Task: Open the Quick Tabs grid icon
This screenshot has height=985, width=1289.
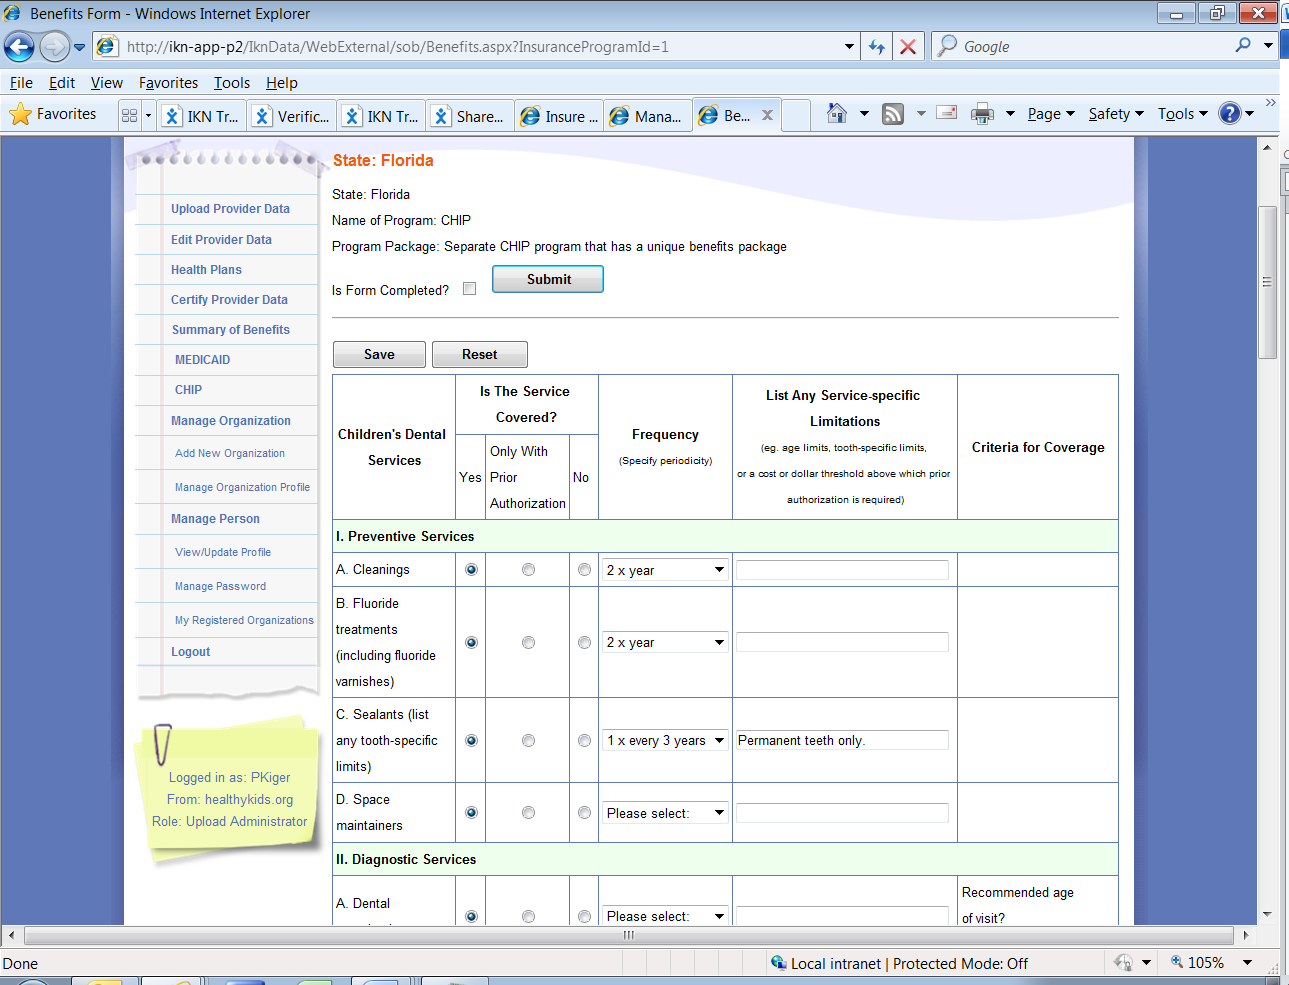Action: click(x=129, y=115)
